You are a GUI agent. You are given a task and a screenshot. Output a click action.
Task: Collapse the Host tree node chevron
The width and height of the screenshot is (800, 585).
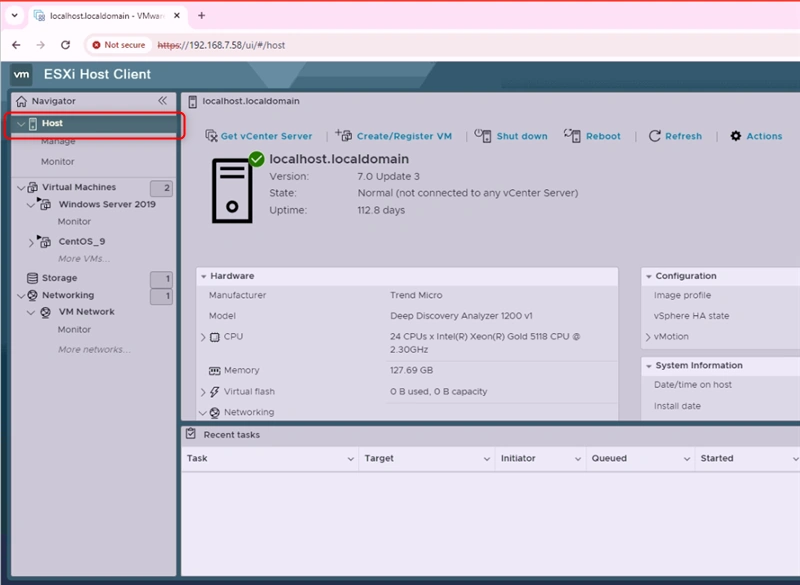[21, 123]
